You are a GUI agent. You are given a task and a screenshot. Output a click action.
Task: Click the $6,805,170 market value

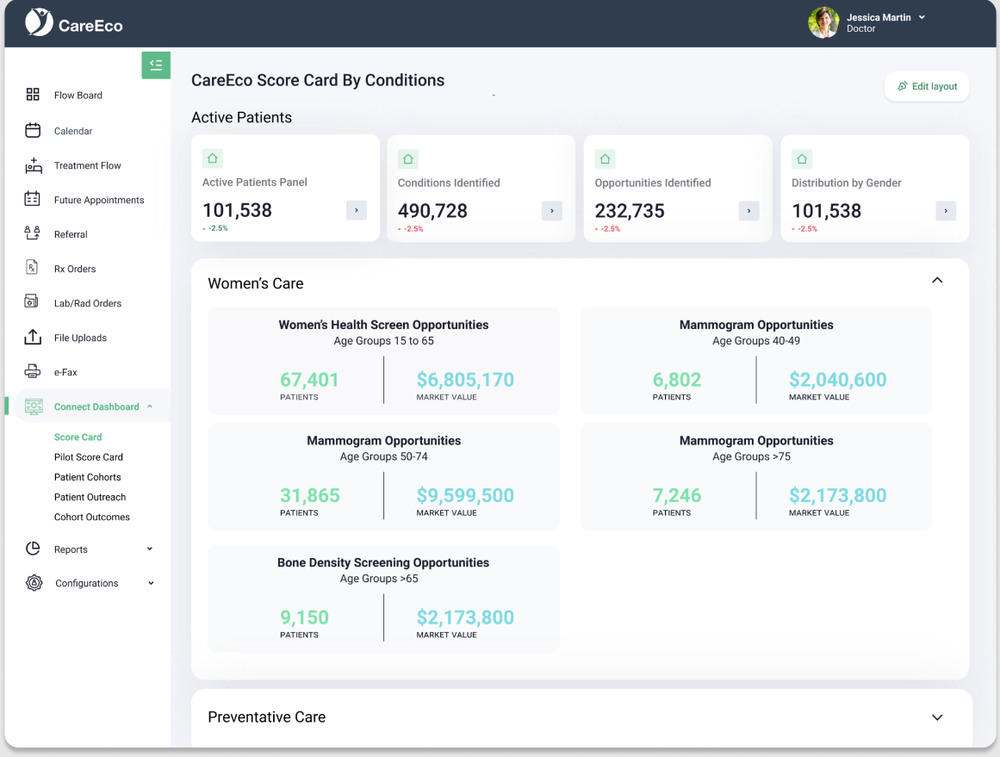465,379
